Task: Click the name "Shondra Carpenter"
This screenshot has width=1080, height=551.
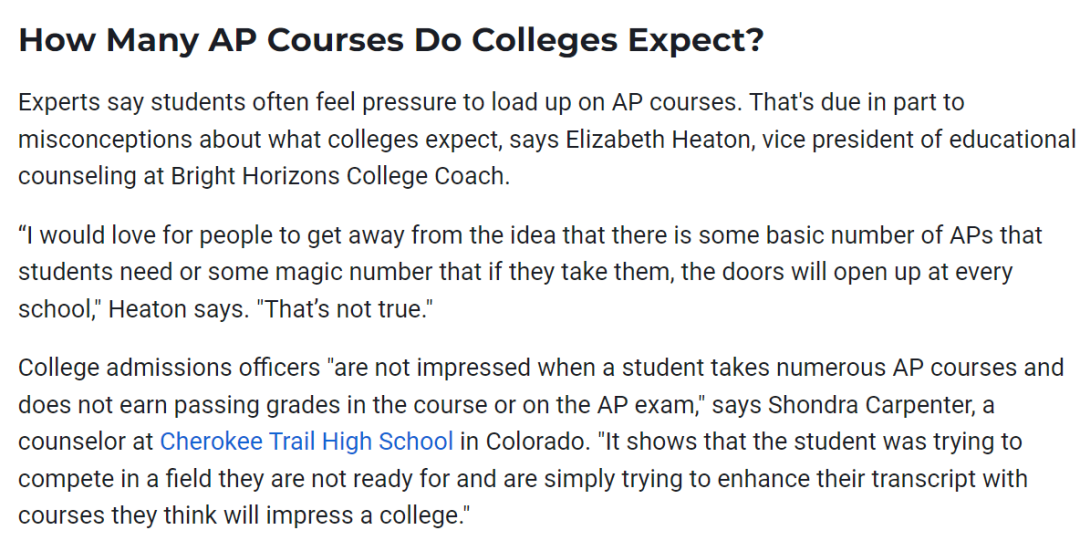Action: (864, 404)
